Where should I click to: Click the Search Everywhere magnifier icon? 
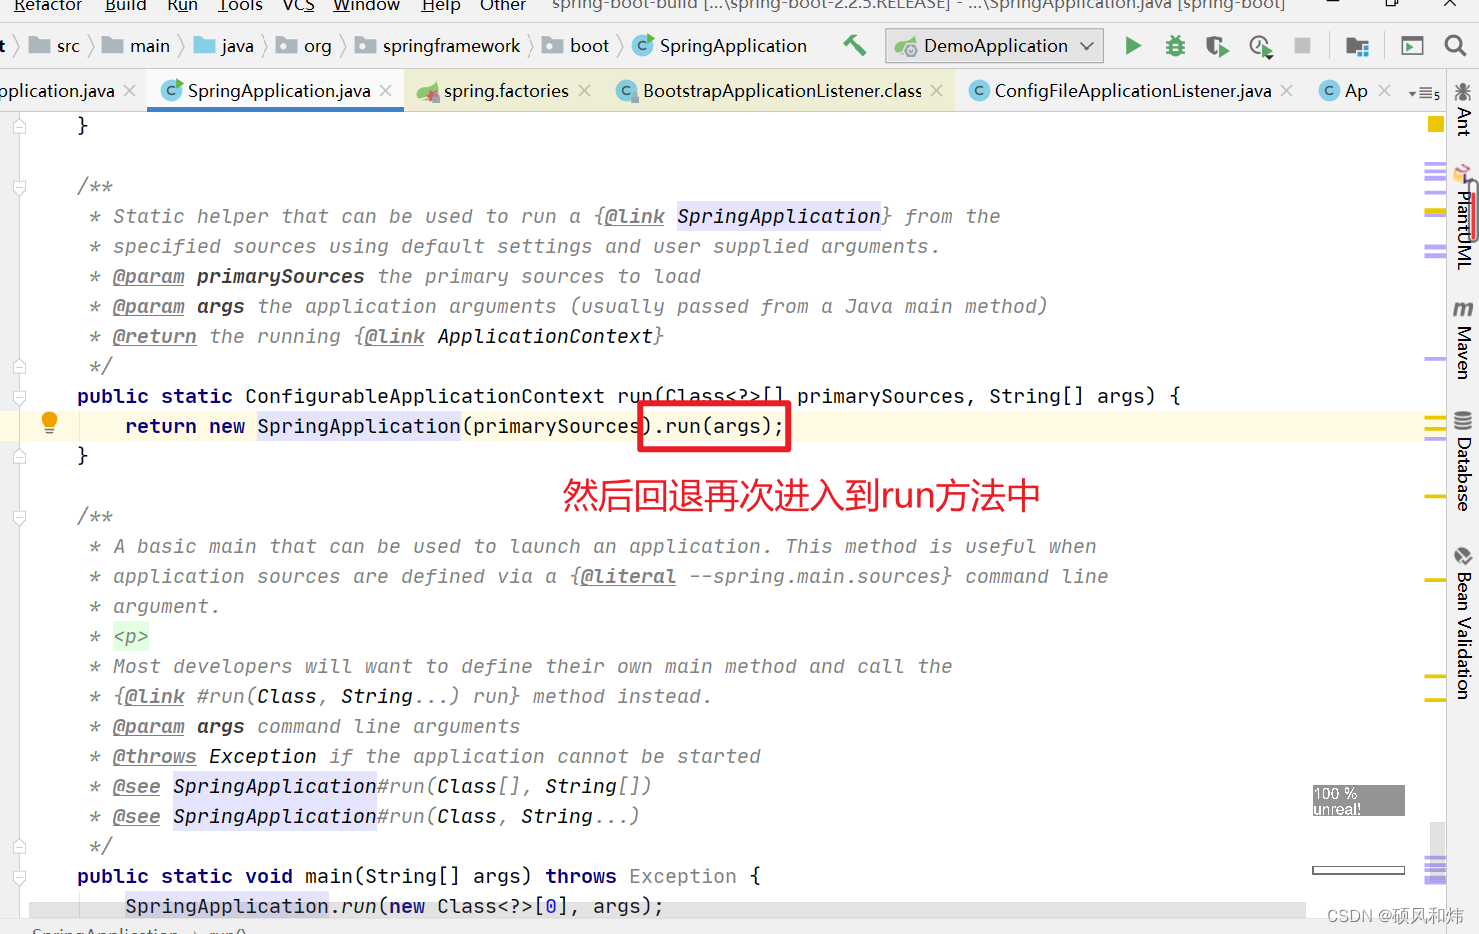coord(1455,45)
